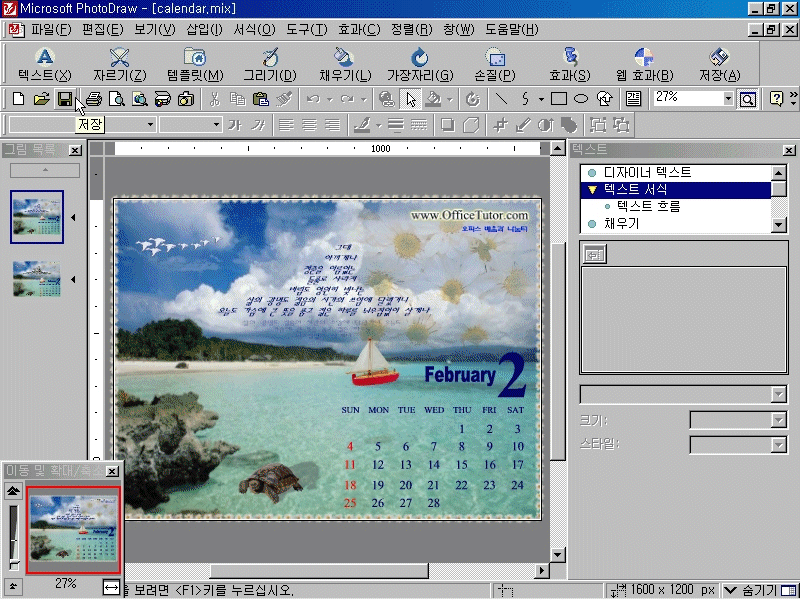The height and width of the screenshot is (600, 800).
Task: Open the Effects (효과) visual menu
Action: (x=570, y=64)
